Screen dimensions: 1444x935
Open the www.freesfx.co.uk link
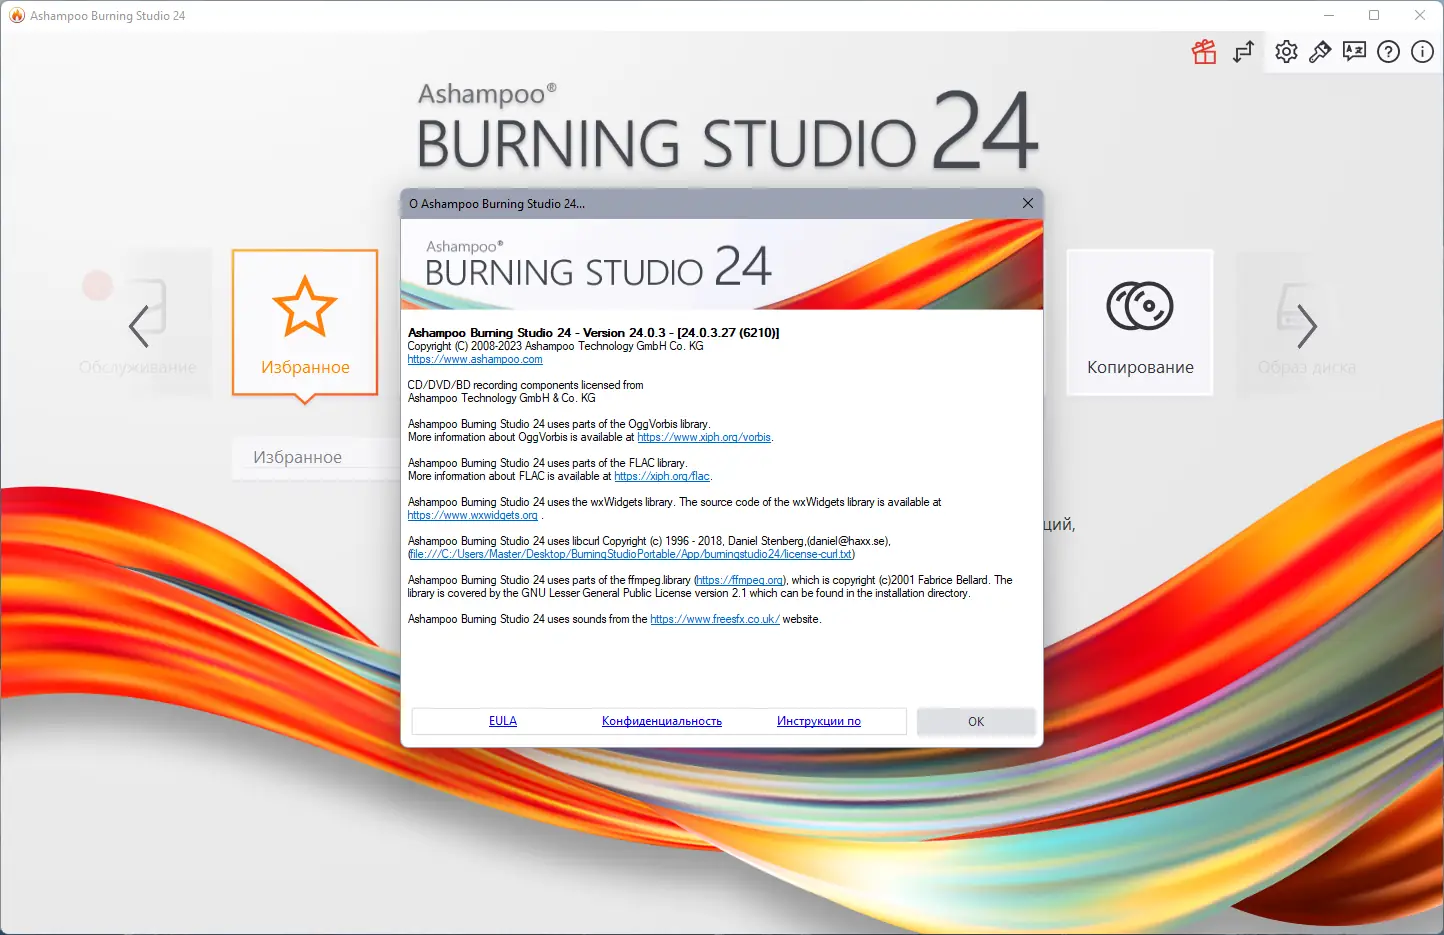(x=715, y=619)
